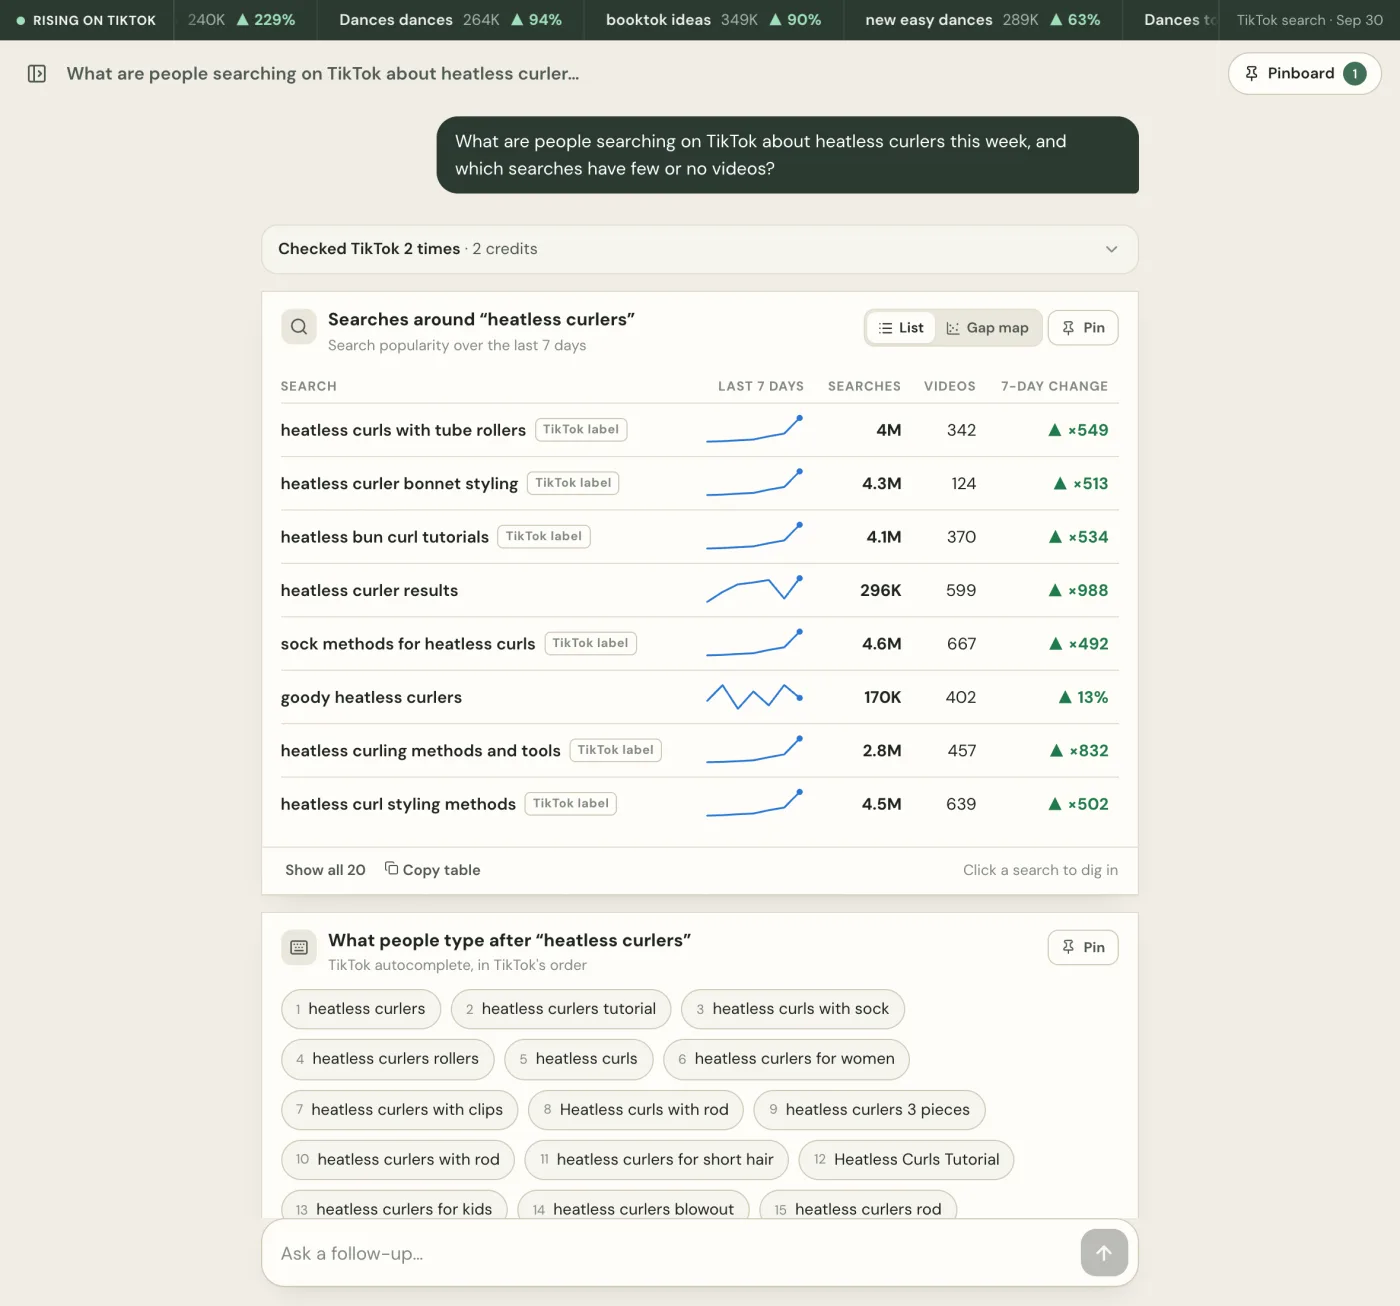1400x1306 pixels.
Task: Click the TikTok search Sep 30 label
Action: pyautogui.click(x=1309, y=20)
